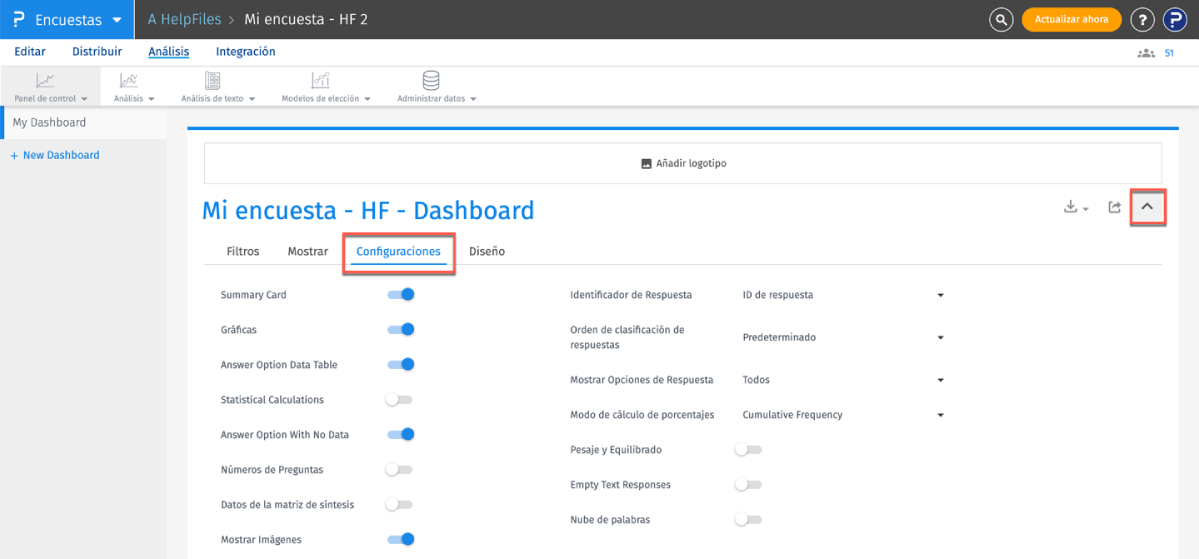
Task: Open the Distribuir menu
Action: click(x=97, y=52)
